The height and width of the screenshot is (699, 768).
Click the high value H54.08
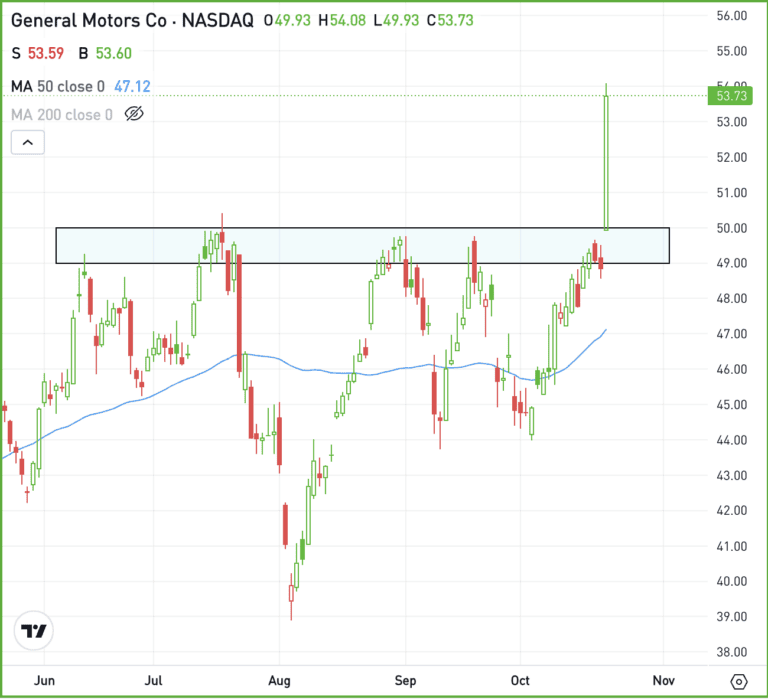[x=342, y=21]
